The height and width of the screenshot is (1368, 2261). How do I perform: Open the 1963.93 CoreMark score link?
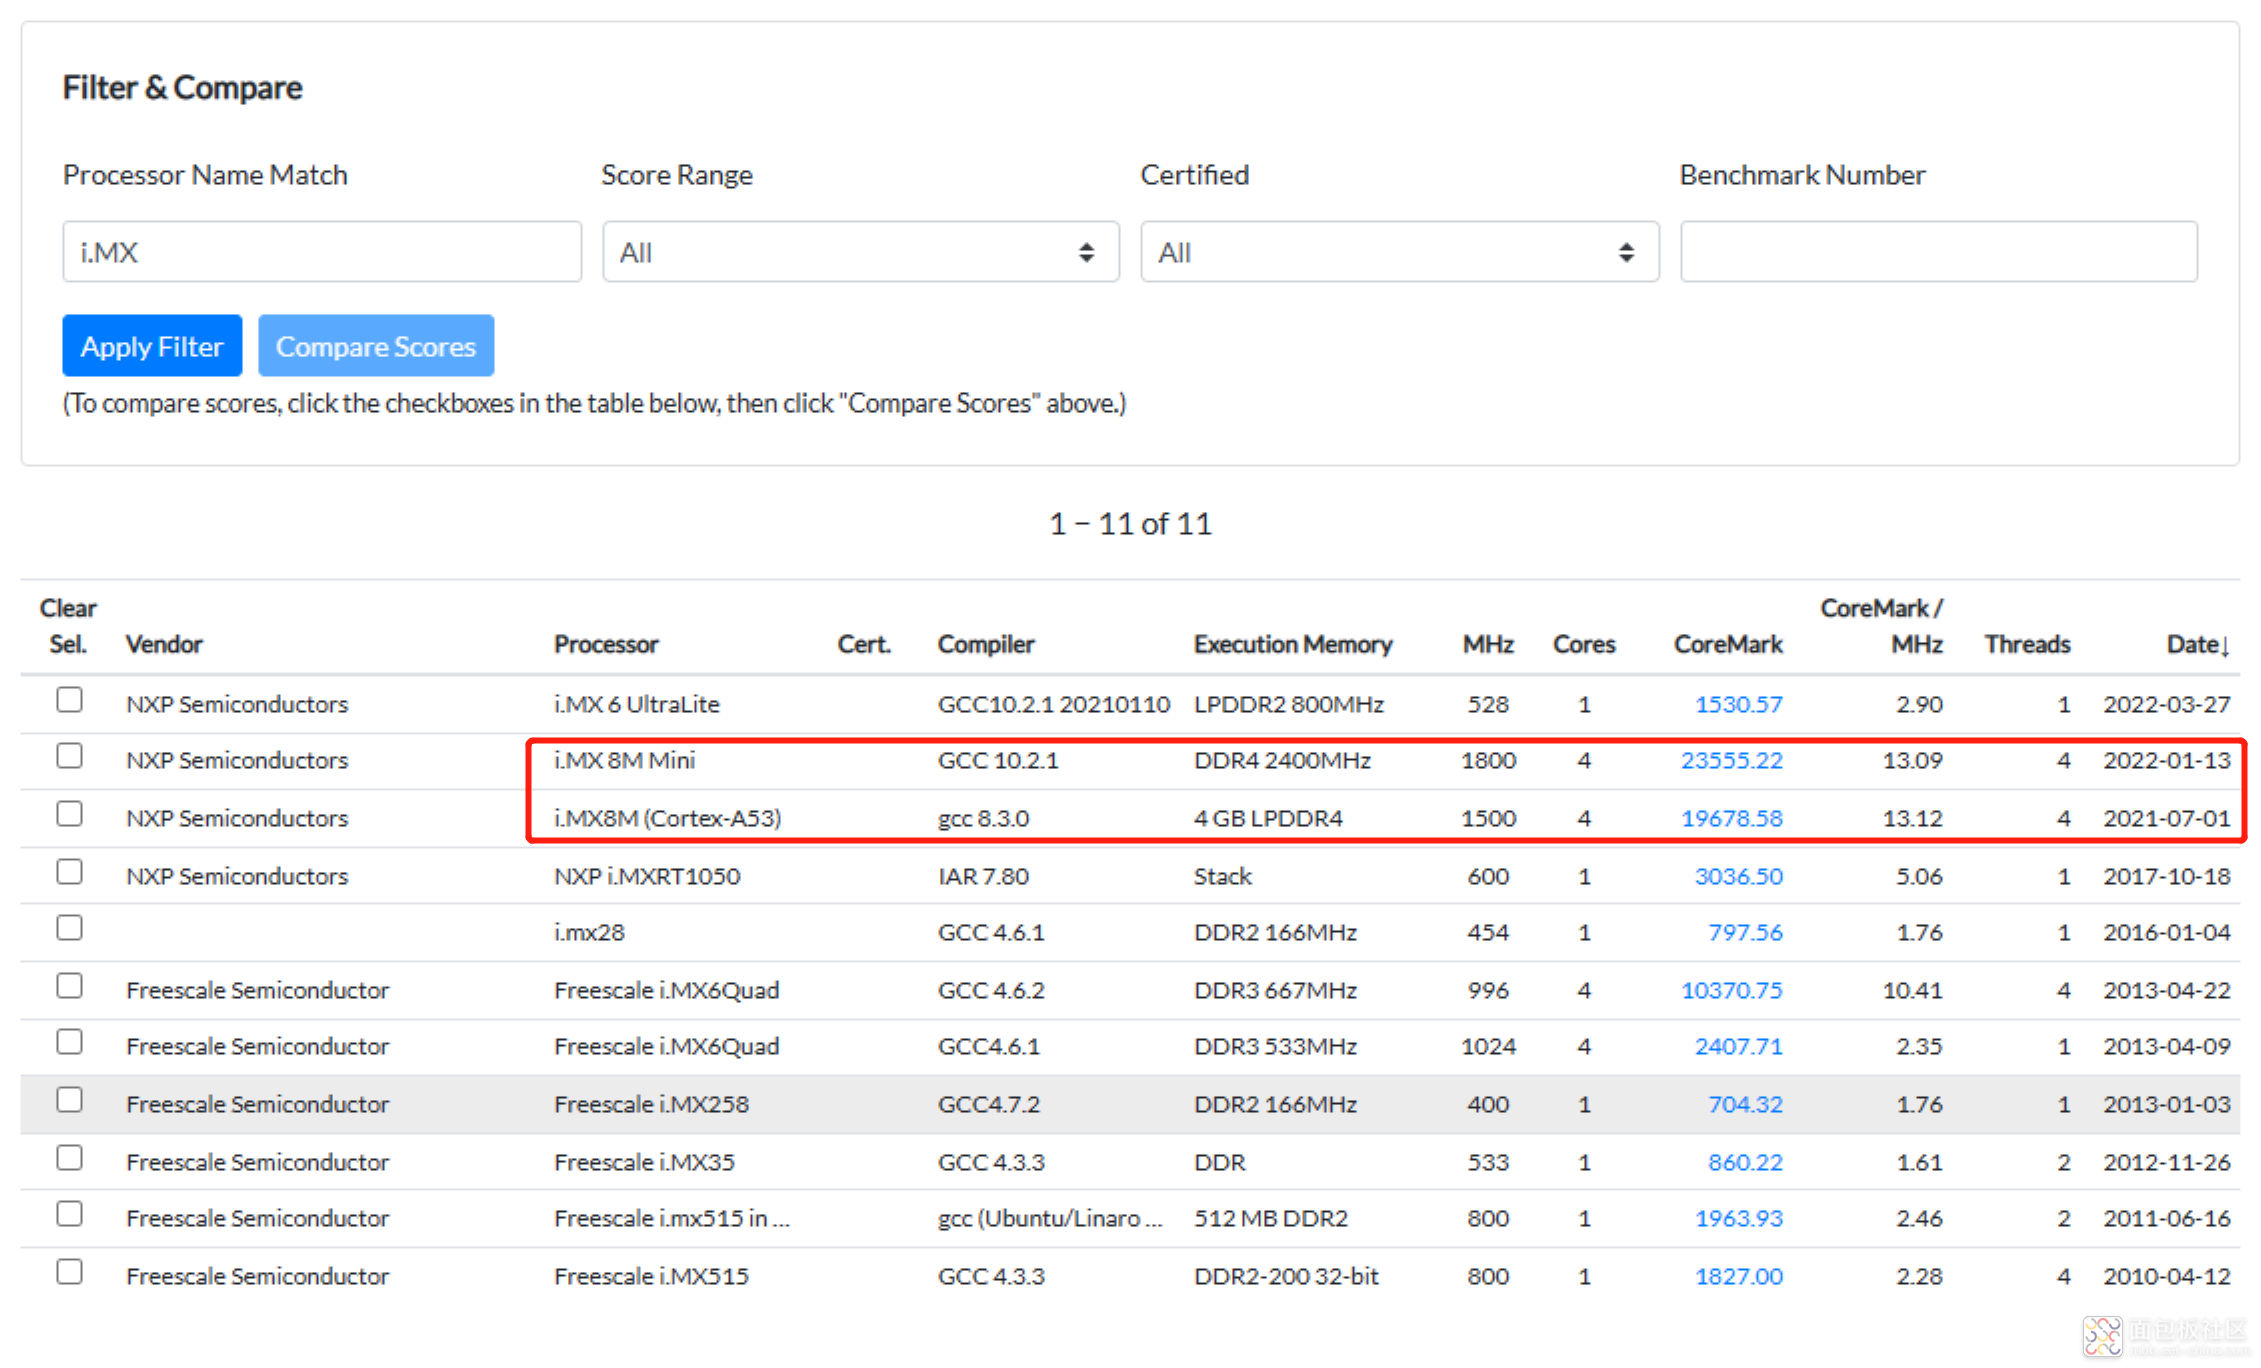coord(1738,1218)
